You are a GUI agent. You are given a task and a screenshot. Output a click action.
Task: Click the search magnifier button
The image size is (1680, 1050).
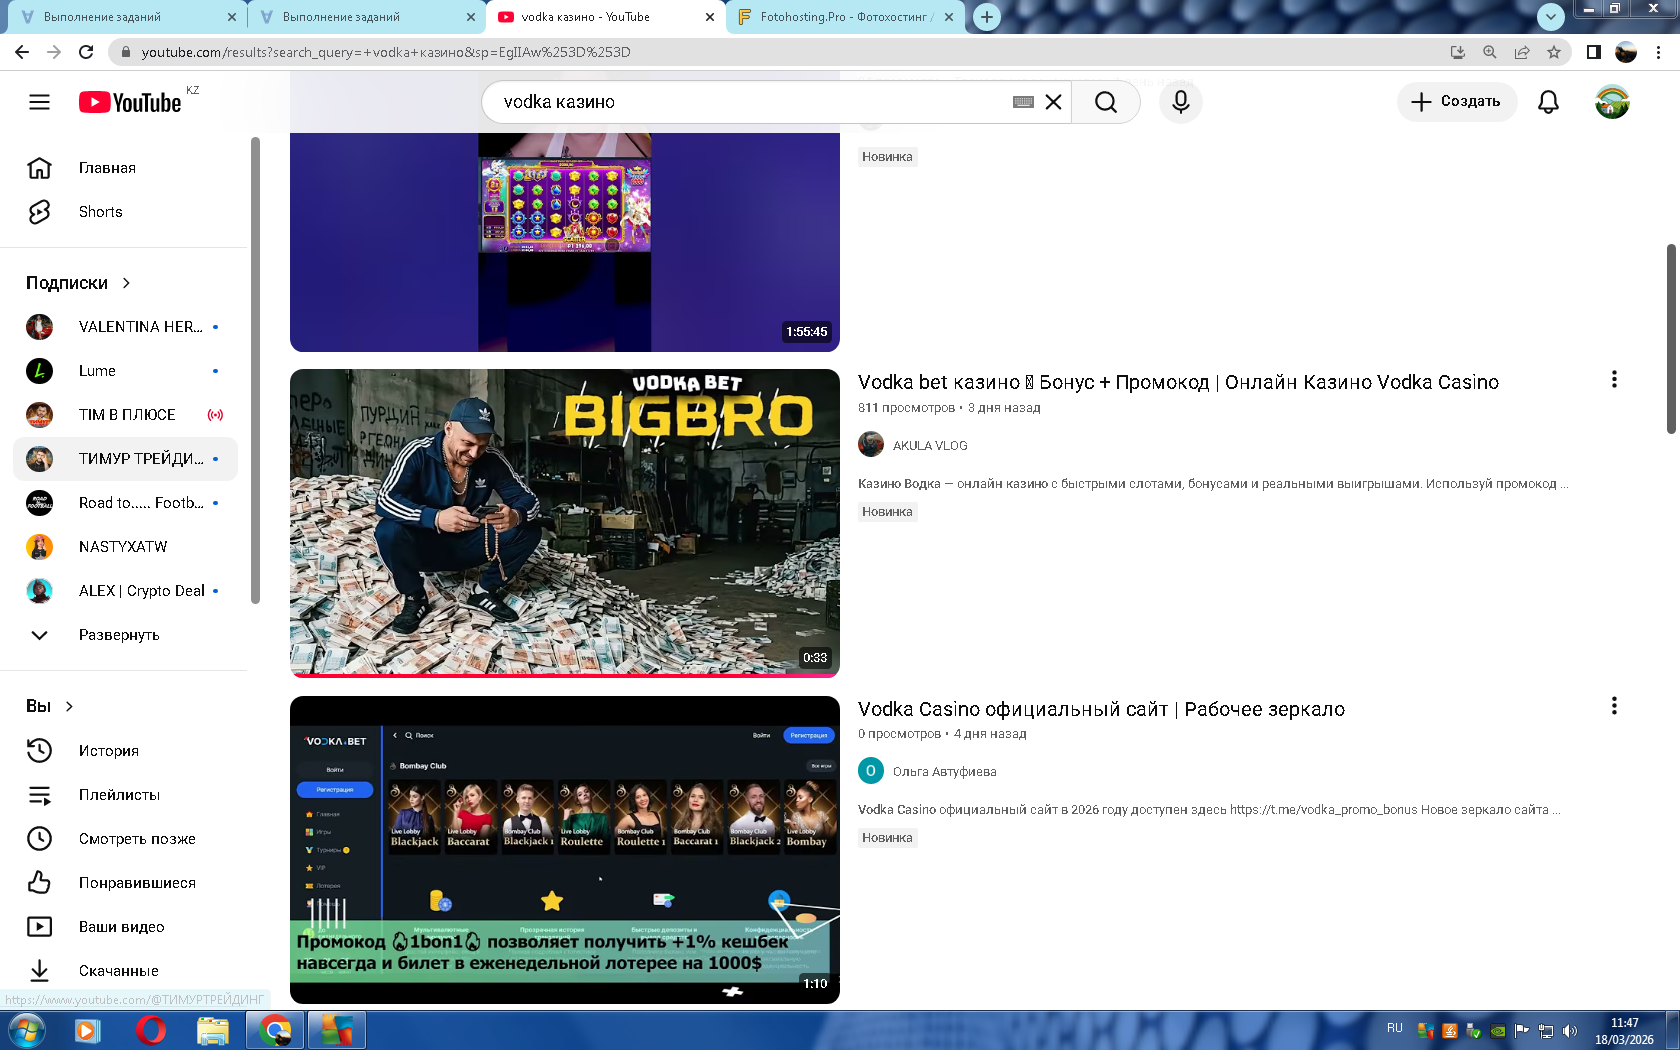(1105, 102)
